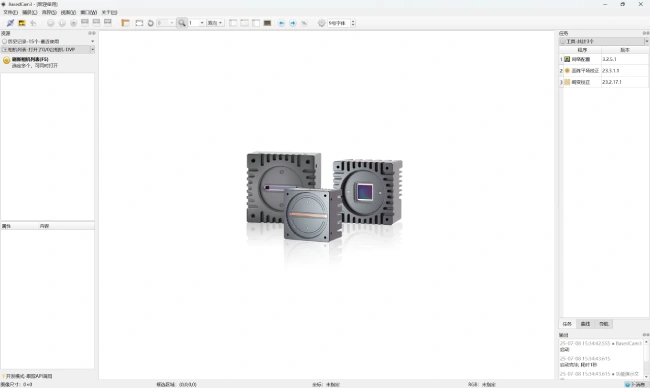Select the left-panel layout icon
Viewport: 650px width, 388px height.
(233, 23)
